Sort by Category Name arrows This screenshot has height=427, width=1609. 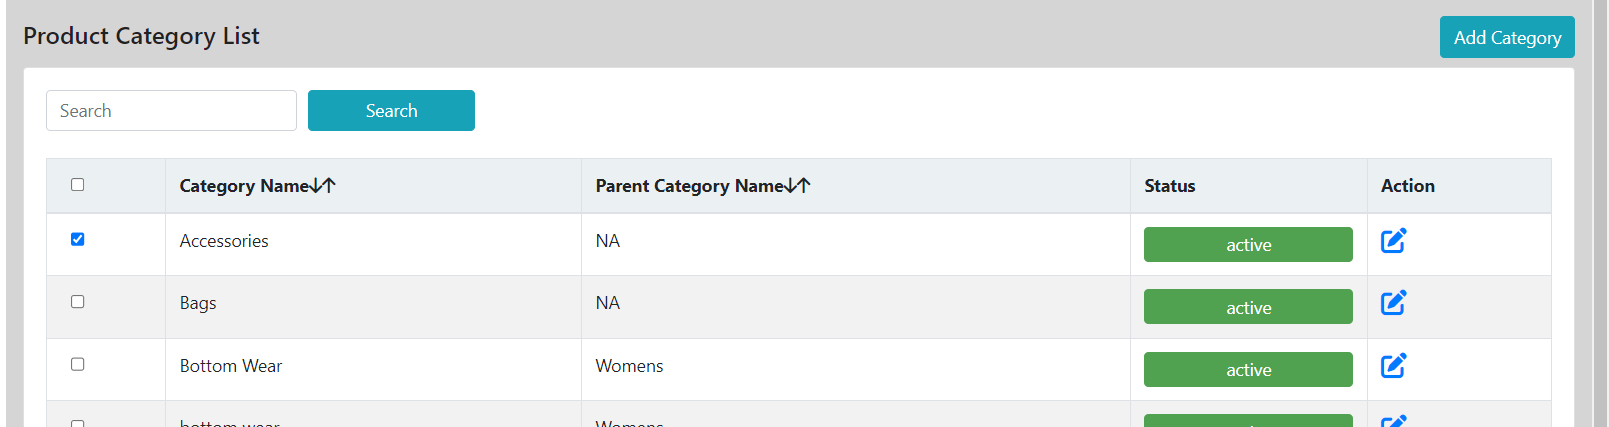[x=323, y=186]
